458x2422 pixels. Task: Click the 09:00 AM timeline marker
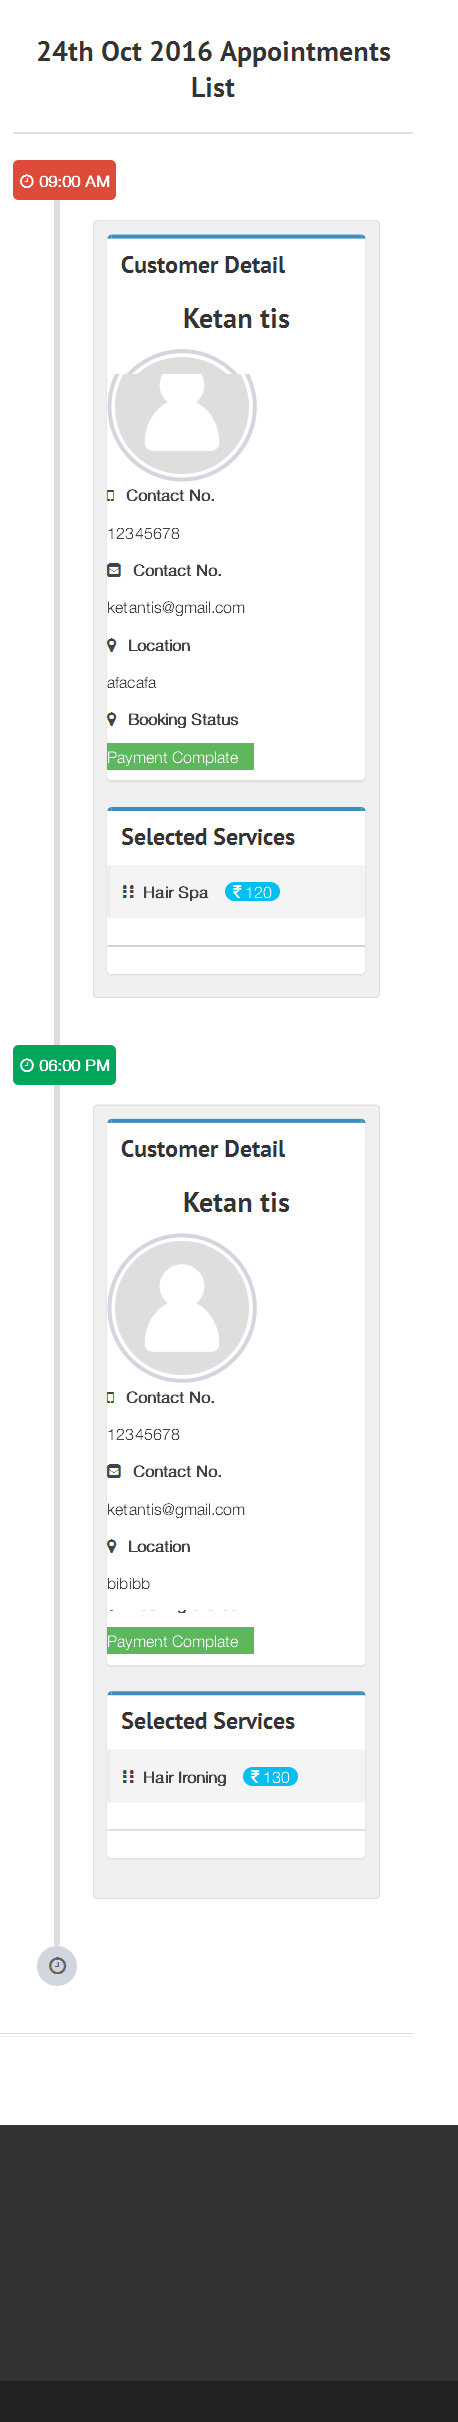64,181
